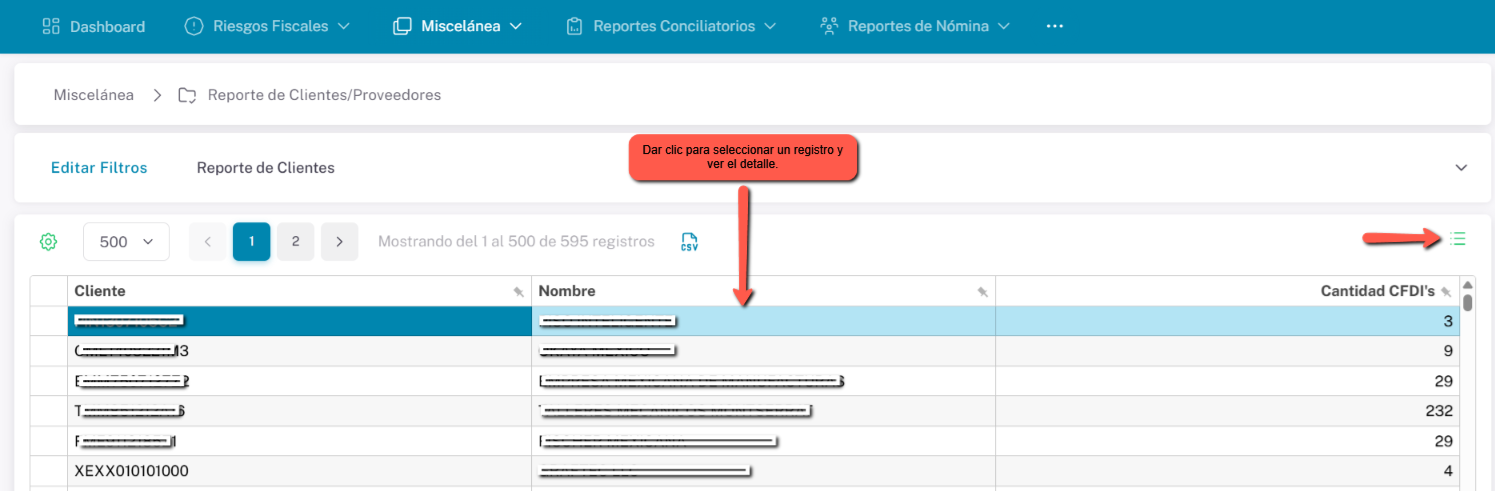Select the XEXX010101000 client row
1495x491 pixels.
coord(131,471)
